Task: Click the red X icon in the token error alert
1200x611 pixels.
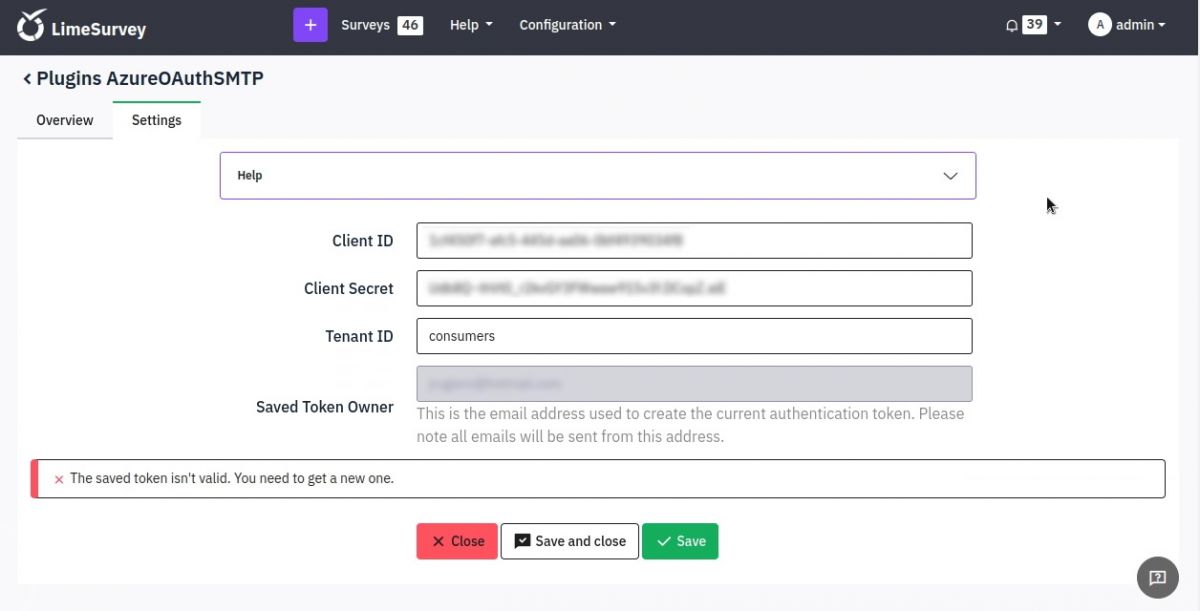Action: tap(59, 478)
